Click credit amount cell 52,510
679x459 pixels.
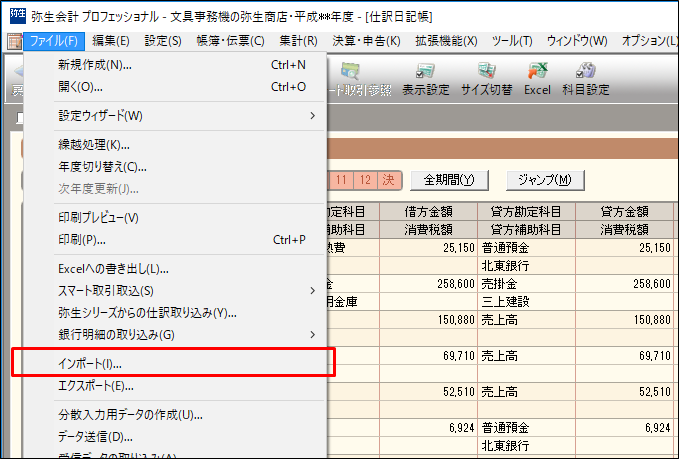point(624,391)
